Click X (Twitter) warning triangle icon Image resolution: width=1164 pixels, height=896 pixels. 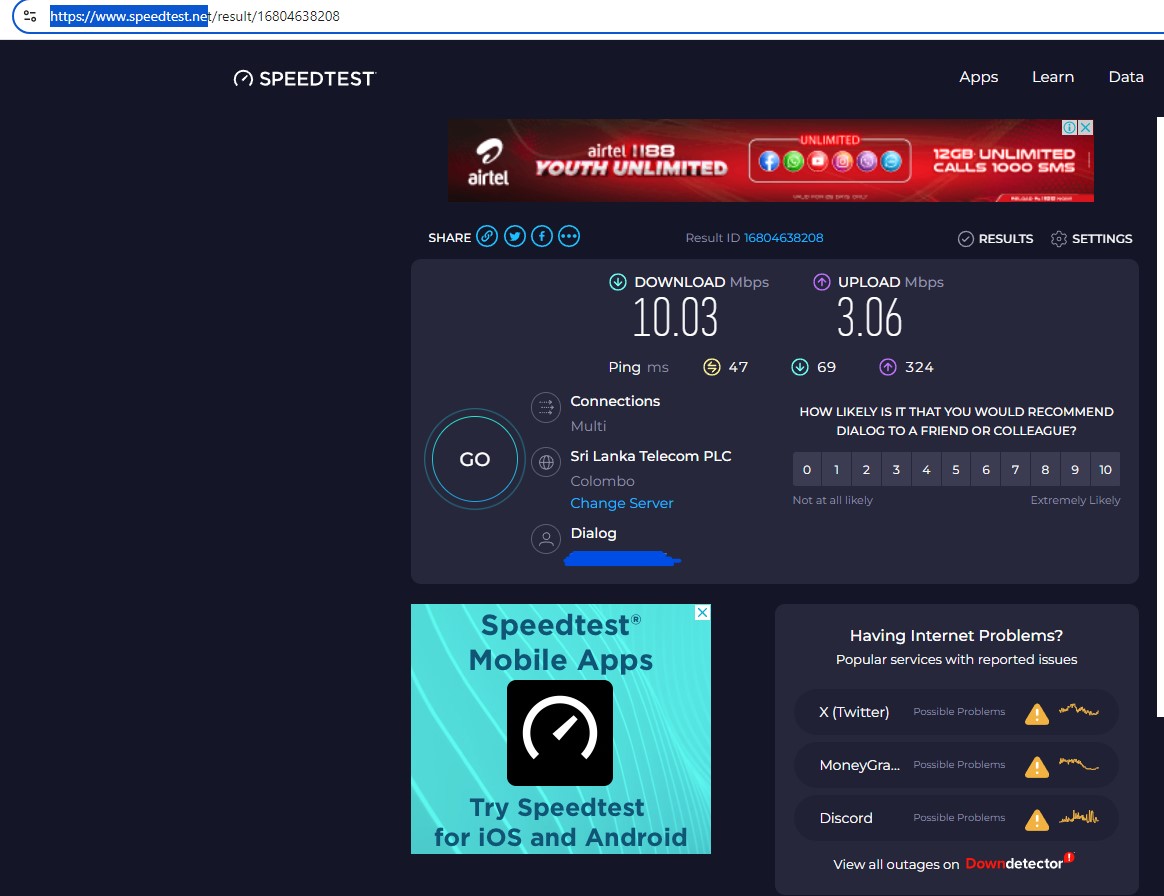coord(1036,713)
